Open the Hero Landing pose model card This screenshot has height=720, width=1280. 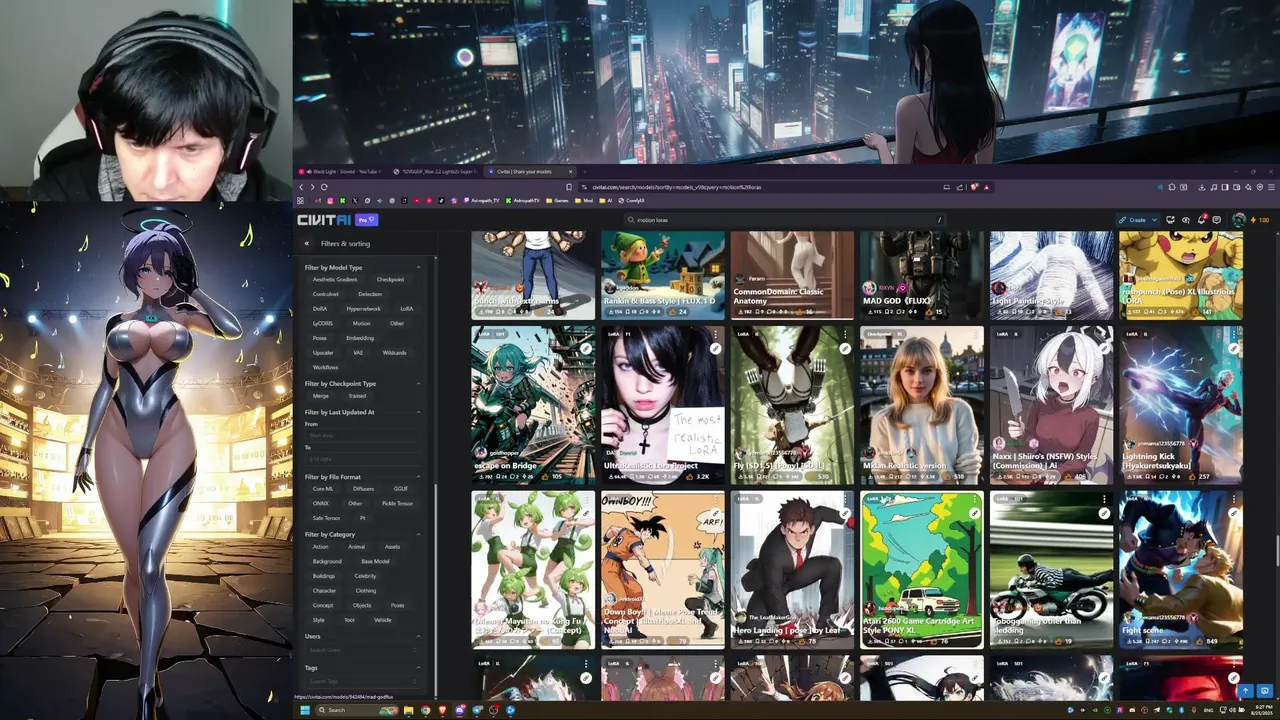coord(792,569)
